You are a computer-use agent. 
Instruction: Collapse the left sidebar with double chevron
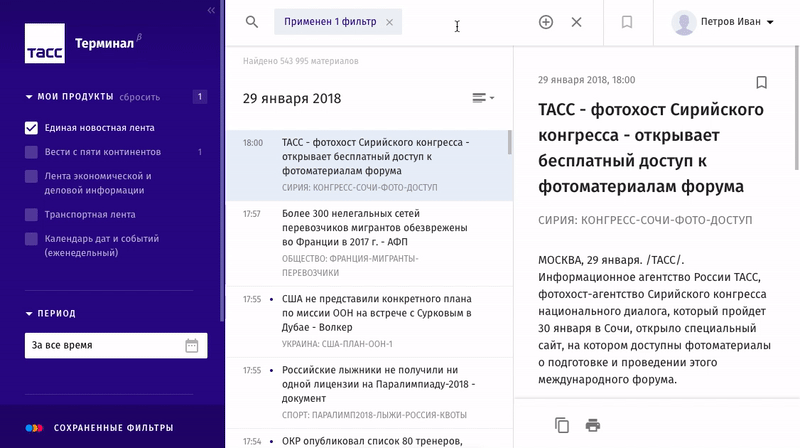pos(211,10)
